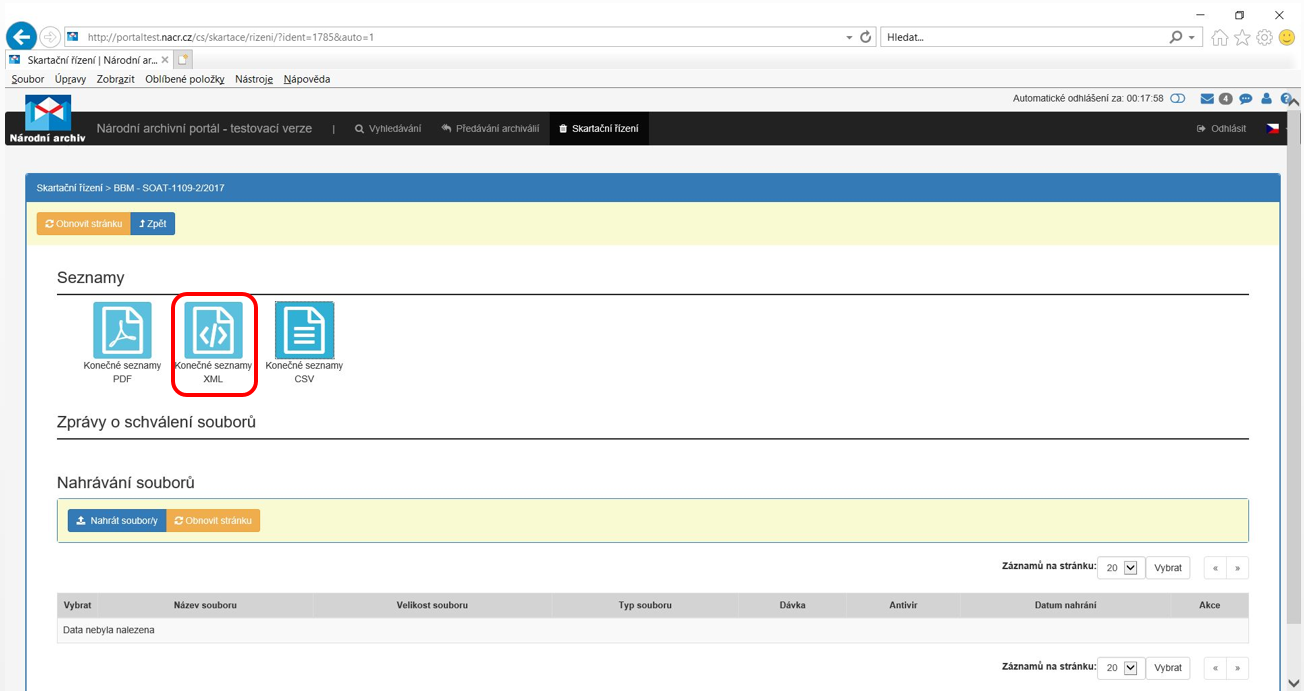The height and width of the screenshot is (691, 1304).
Task: Open the Oblíbené položky menu
Action: [x=185, y=79]
